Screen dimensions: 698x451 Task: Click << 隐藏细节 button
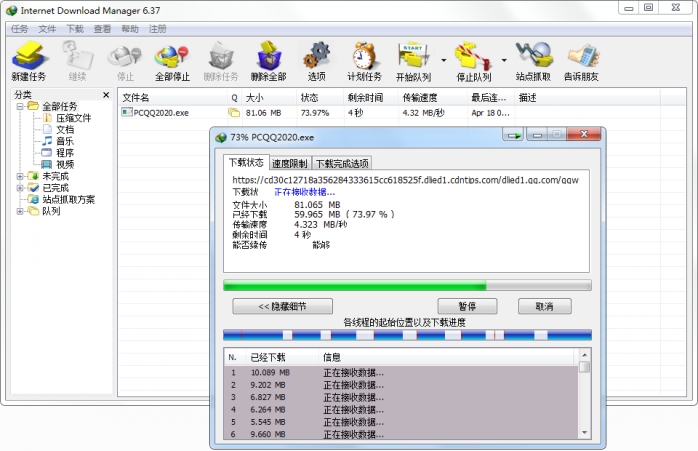[282, 306]
